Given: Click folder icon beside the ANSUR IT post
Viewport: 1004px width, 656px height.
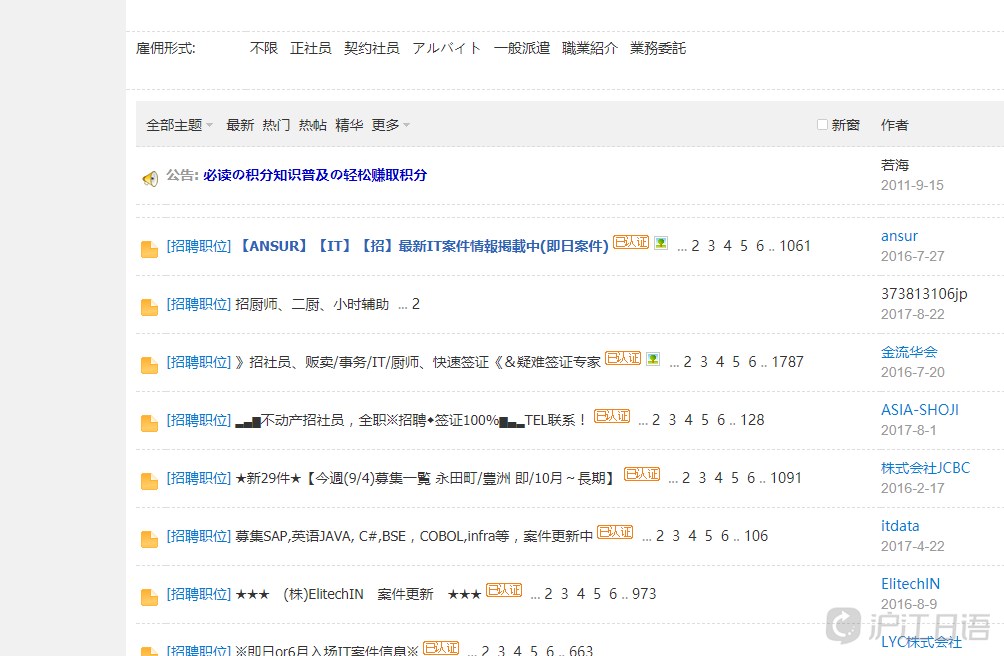Looking at the screenshot, I should pyautogui.click(x=150, y=249).
